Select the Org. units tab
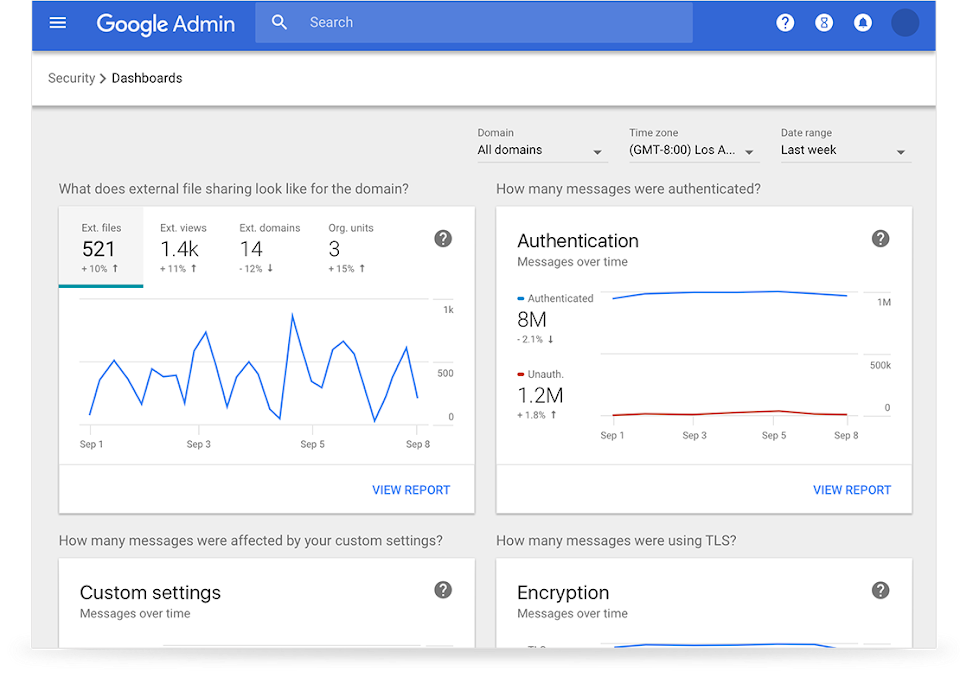The width and height of the screenshot is (960, 678). [x=350, y=247]
